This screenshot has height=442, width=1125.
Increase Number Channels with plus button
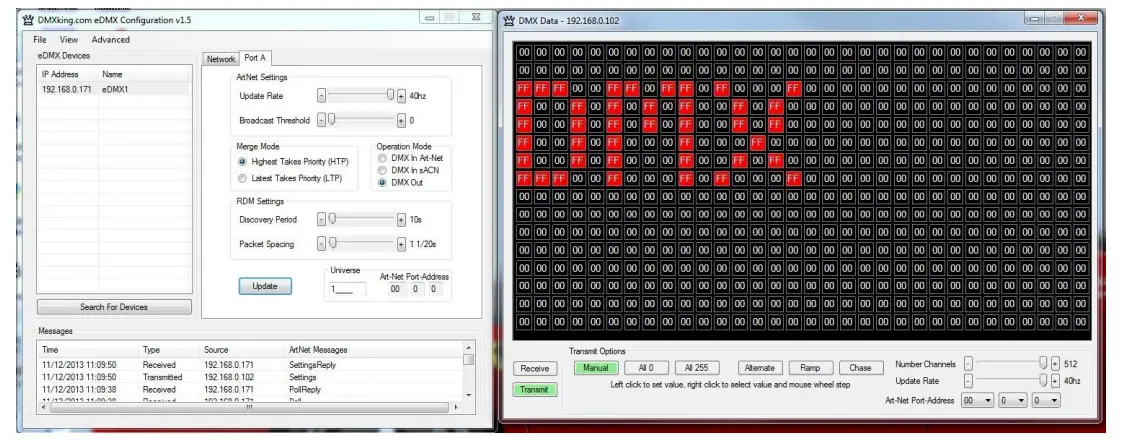coord(1055,364)
